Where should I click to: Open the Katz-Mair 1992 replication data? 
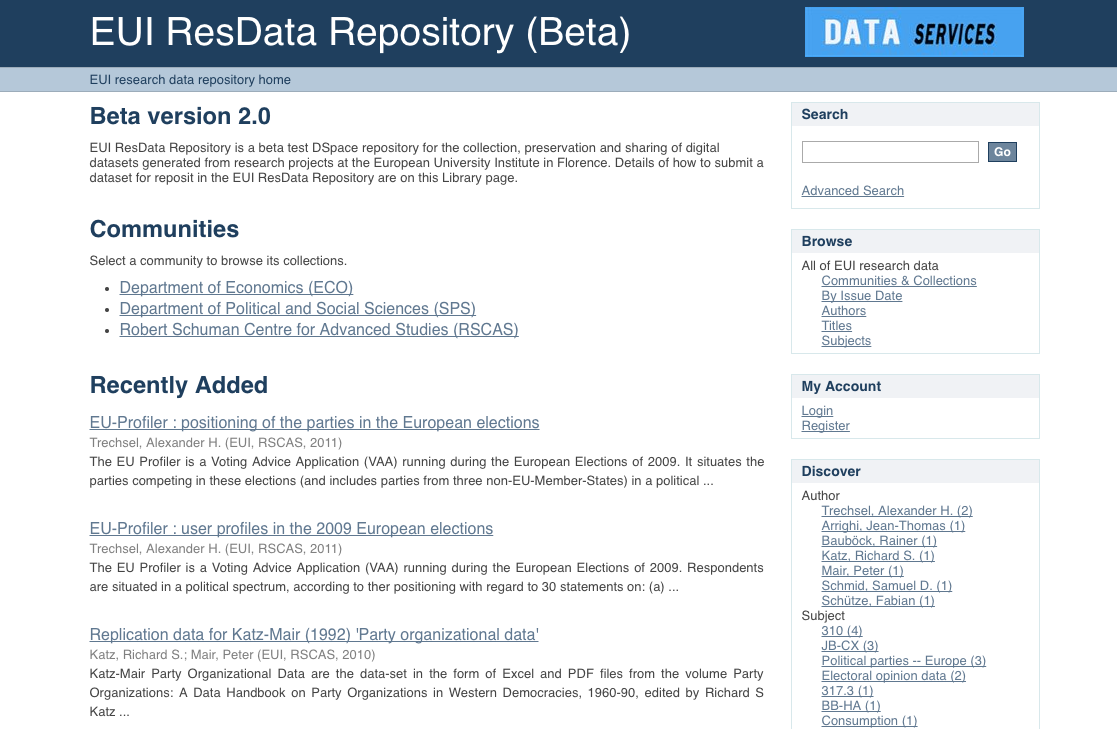pos(313,634)
